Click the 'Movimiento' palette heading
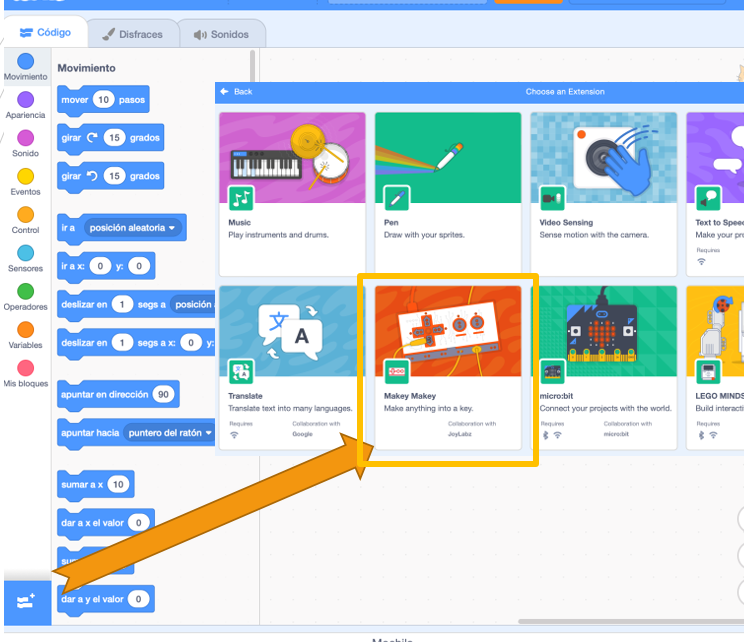 [x=86, y=68]
